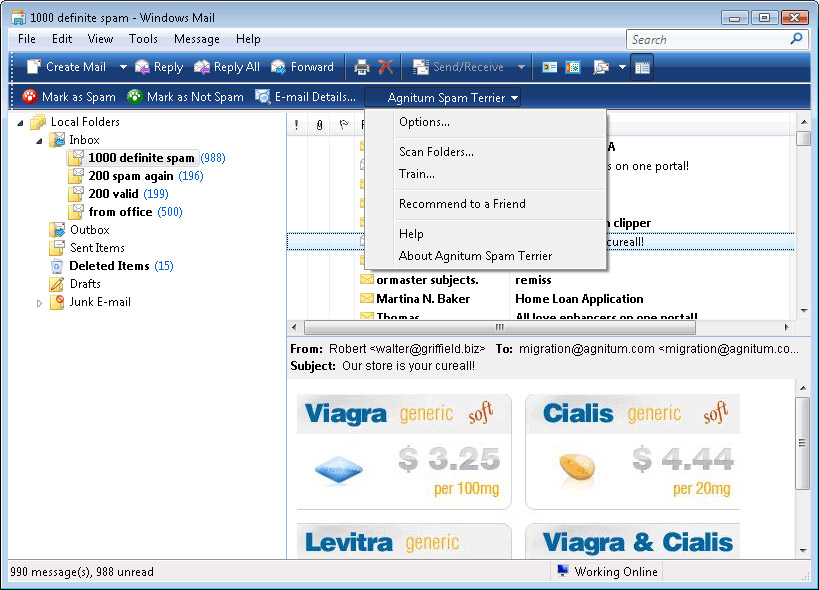Sort by attachment column header
The width and height of the screenshot is (819, 590).
319,125
